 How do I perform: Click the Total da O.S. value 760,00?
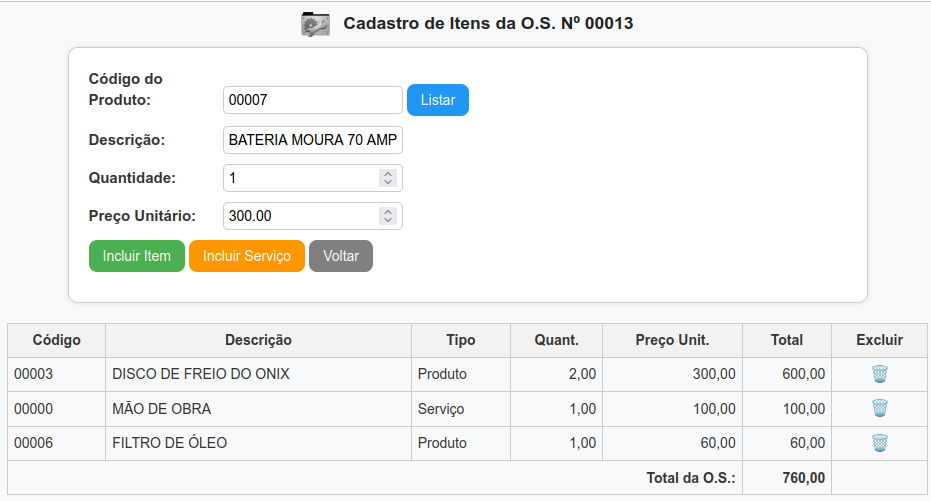(x=802, y=478)
